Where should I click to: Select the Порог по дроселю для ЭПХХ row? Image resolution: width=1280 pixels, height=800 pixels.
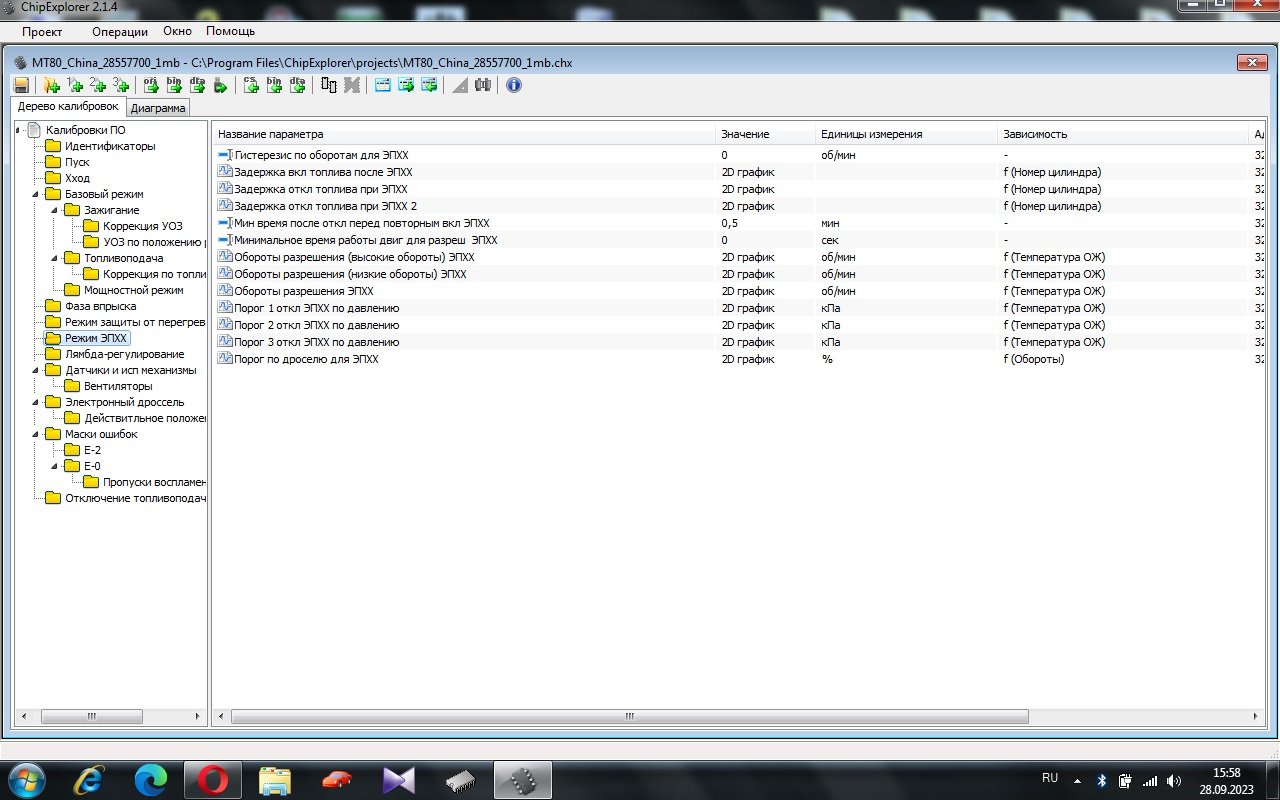point(306,359)
